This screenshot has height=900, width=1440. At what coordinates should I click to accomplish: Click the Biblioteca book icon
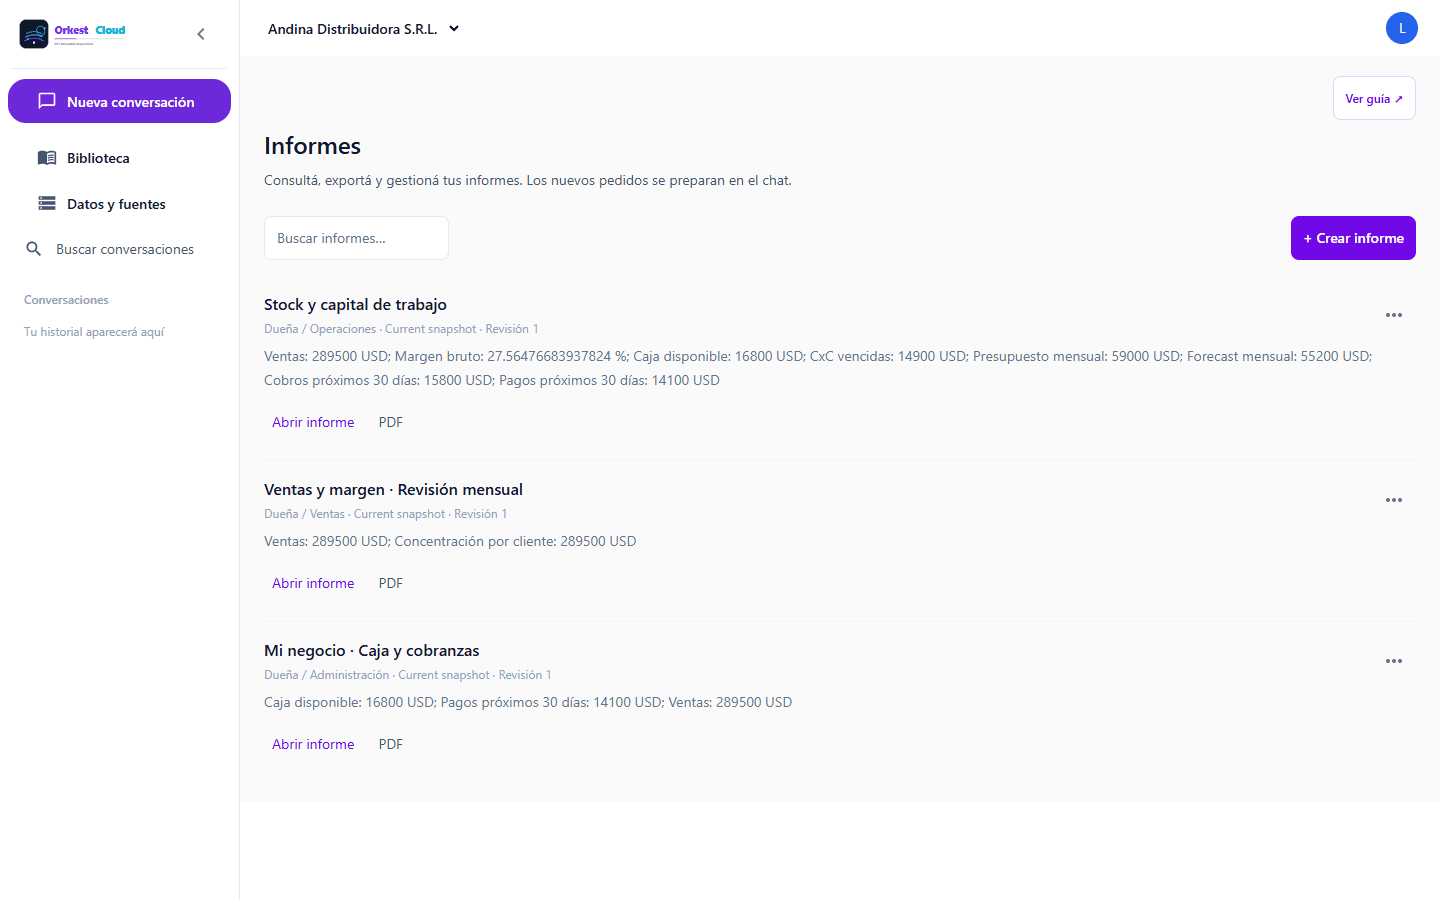47,158
